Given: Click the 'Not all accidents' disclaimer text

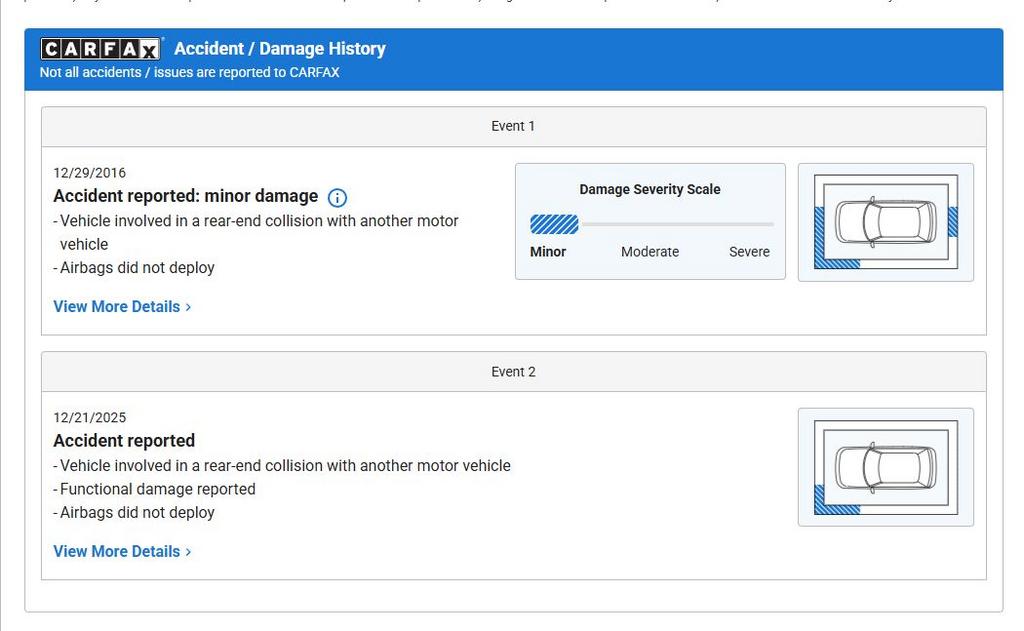Looking at the screenshot, I should pos(189,73).
